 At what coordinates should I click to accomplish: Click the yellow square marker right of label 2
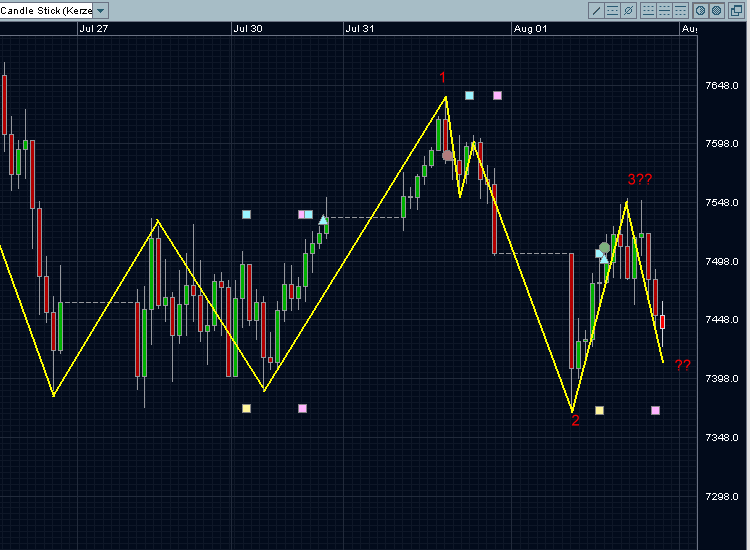click(599, 410)
